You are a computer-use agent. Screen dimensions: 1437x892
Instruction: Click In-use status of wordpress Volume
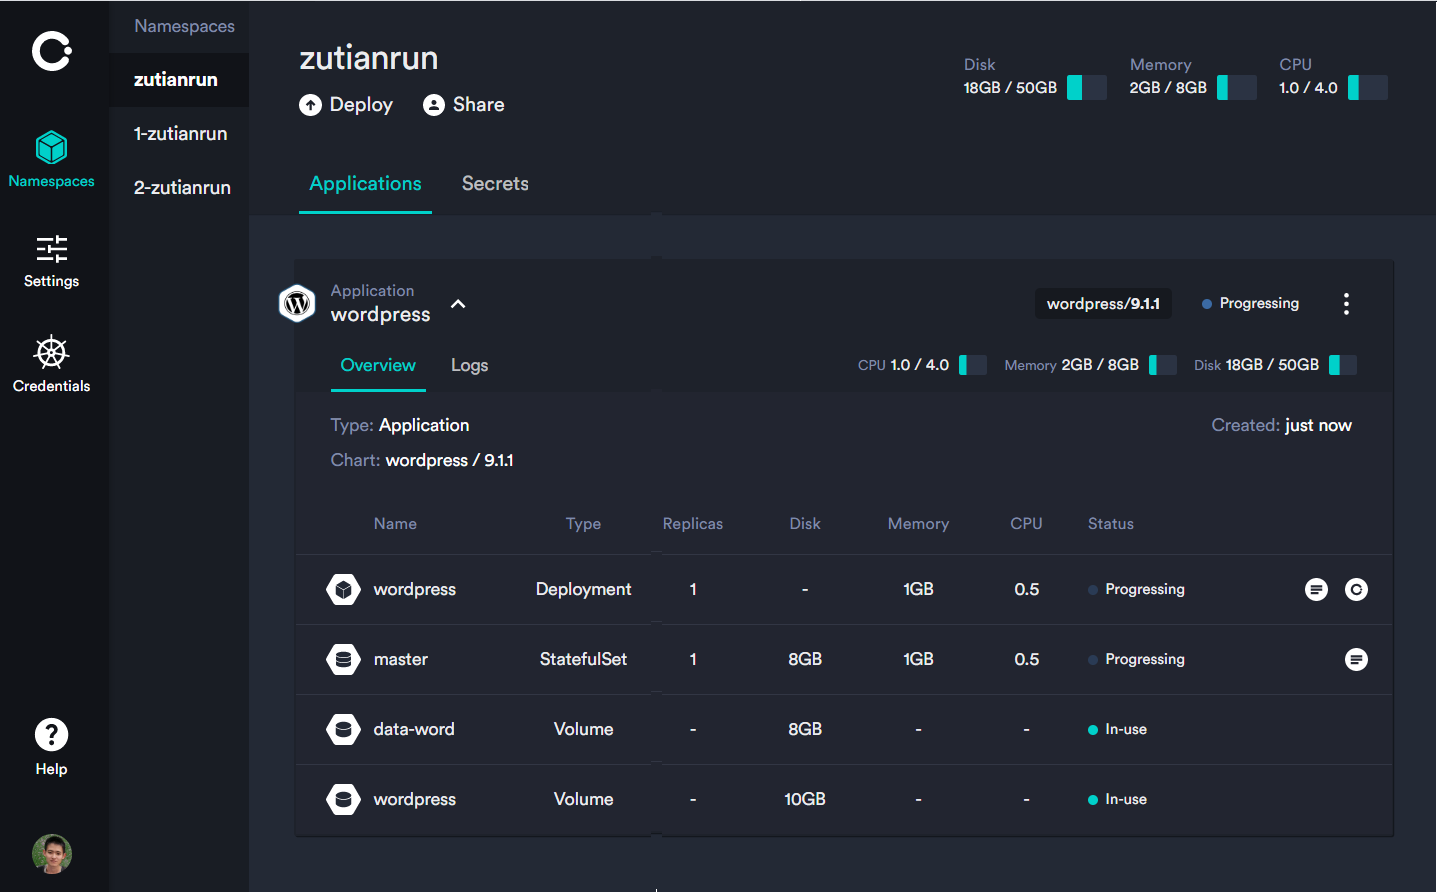pyautogui.click(x=1117, y=800)
